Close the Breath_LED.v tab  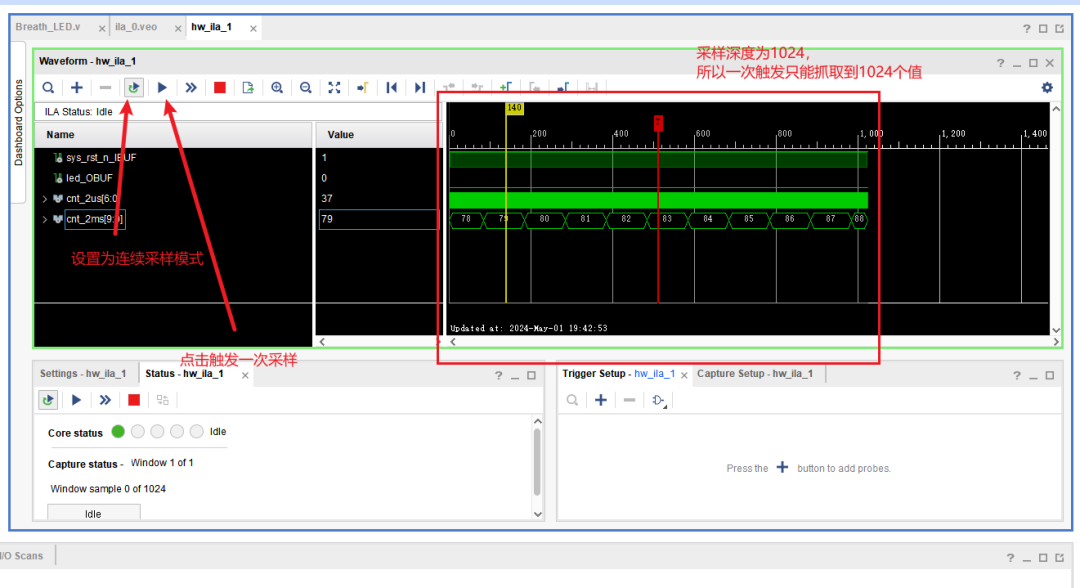click(102, 28)
